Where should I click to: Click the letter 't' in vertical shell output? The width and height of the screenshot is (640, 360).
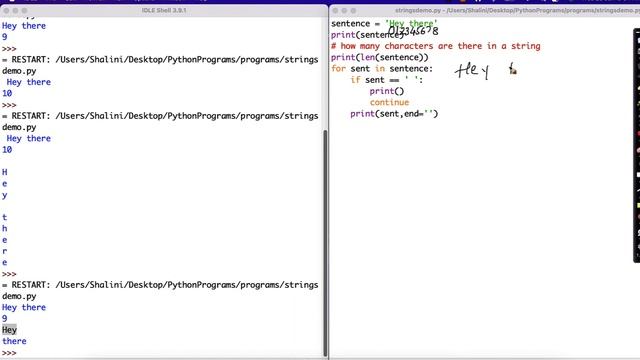[4, 217]
